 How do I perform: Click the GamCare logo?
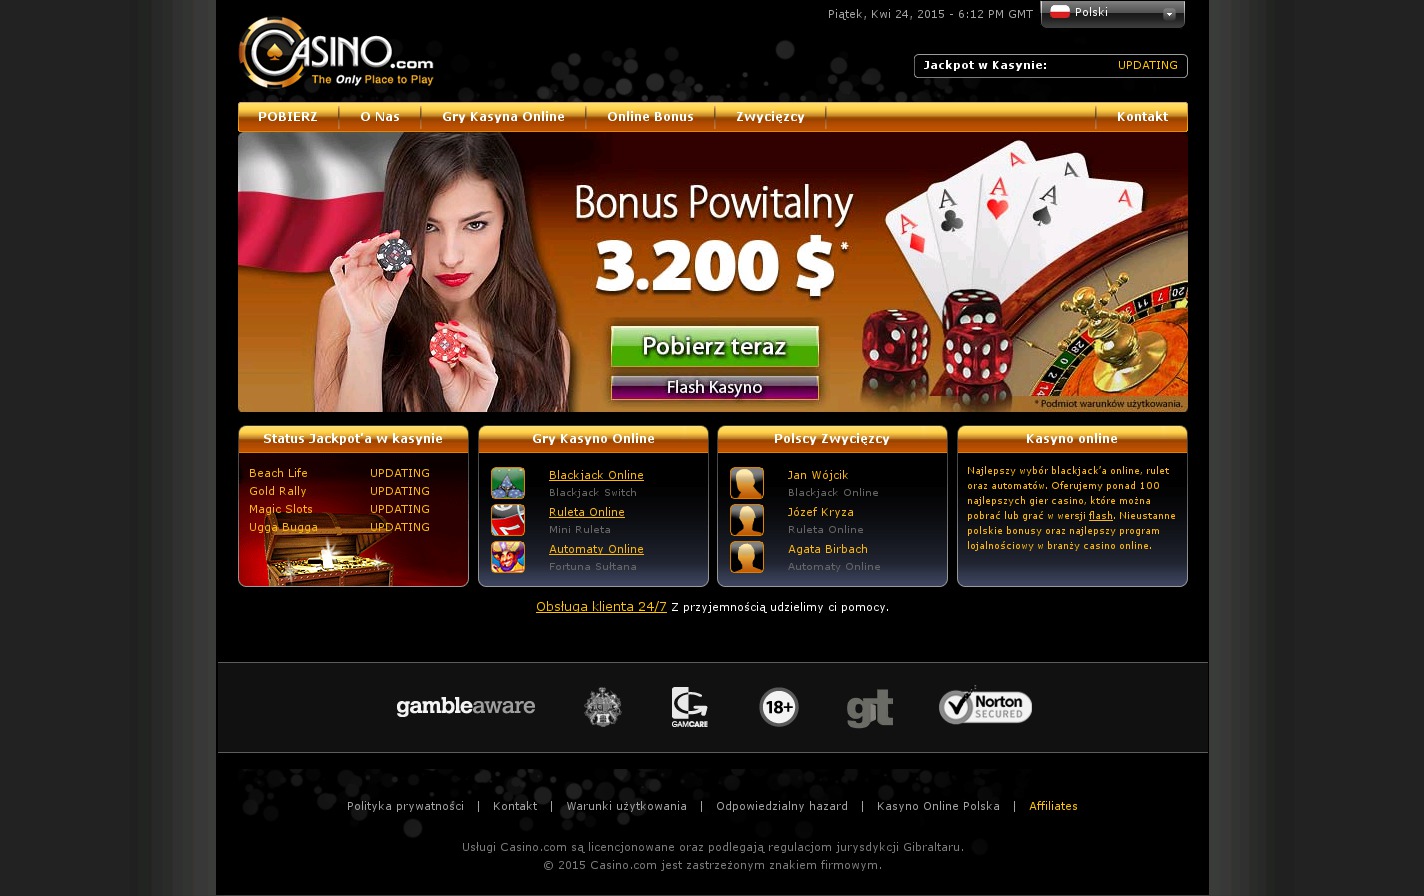pos(690,707)
